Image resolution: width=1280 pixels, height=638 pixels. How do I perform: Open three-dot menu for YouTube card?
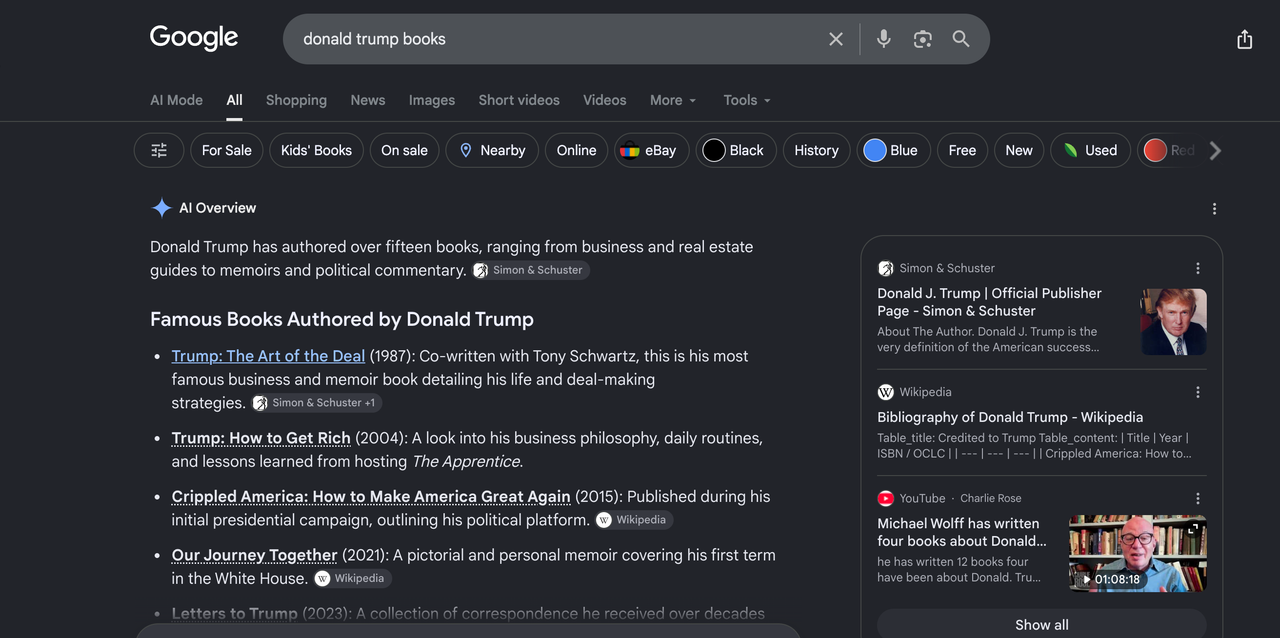point(1197,498)
